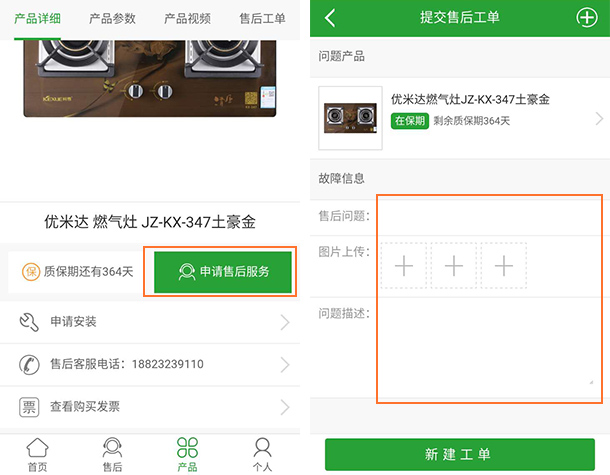The image size is (610, 475).
Task: Tap the 新建工单 button
Action: pyautogui.click(x=460, y=454)
